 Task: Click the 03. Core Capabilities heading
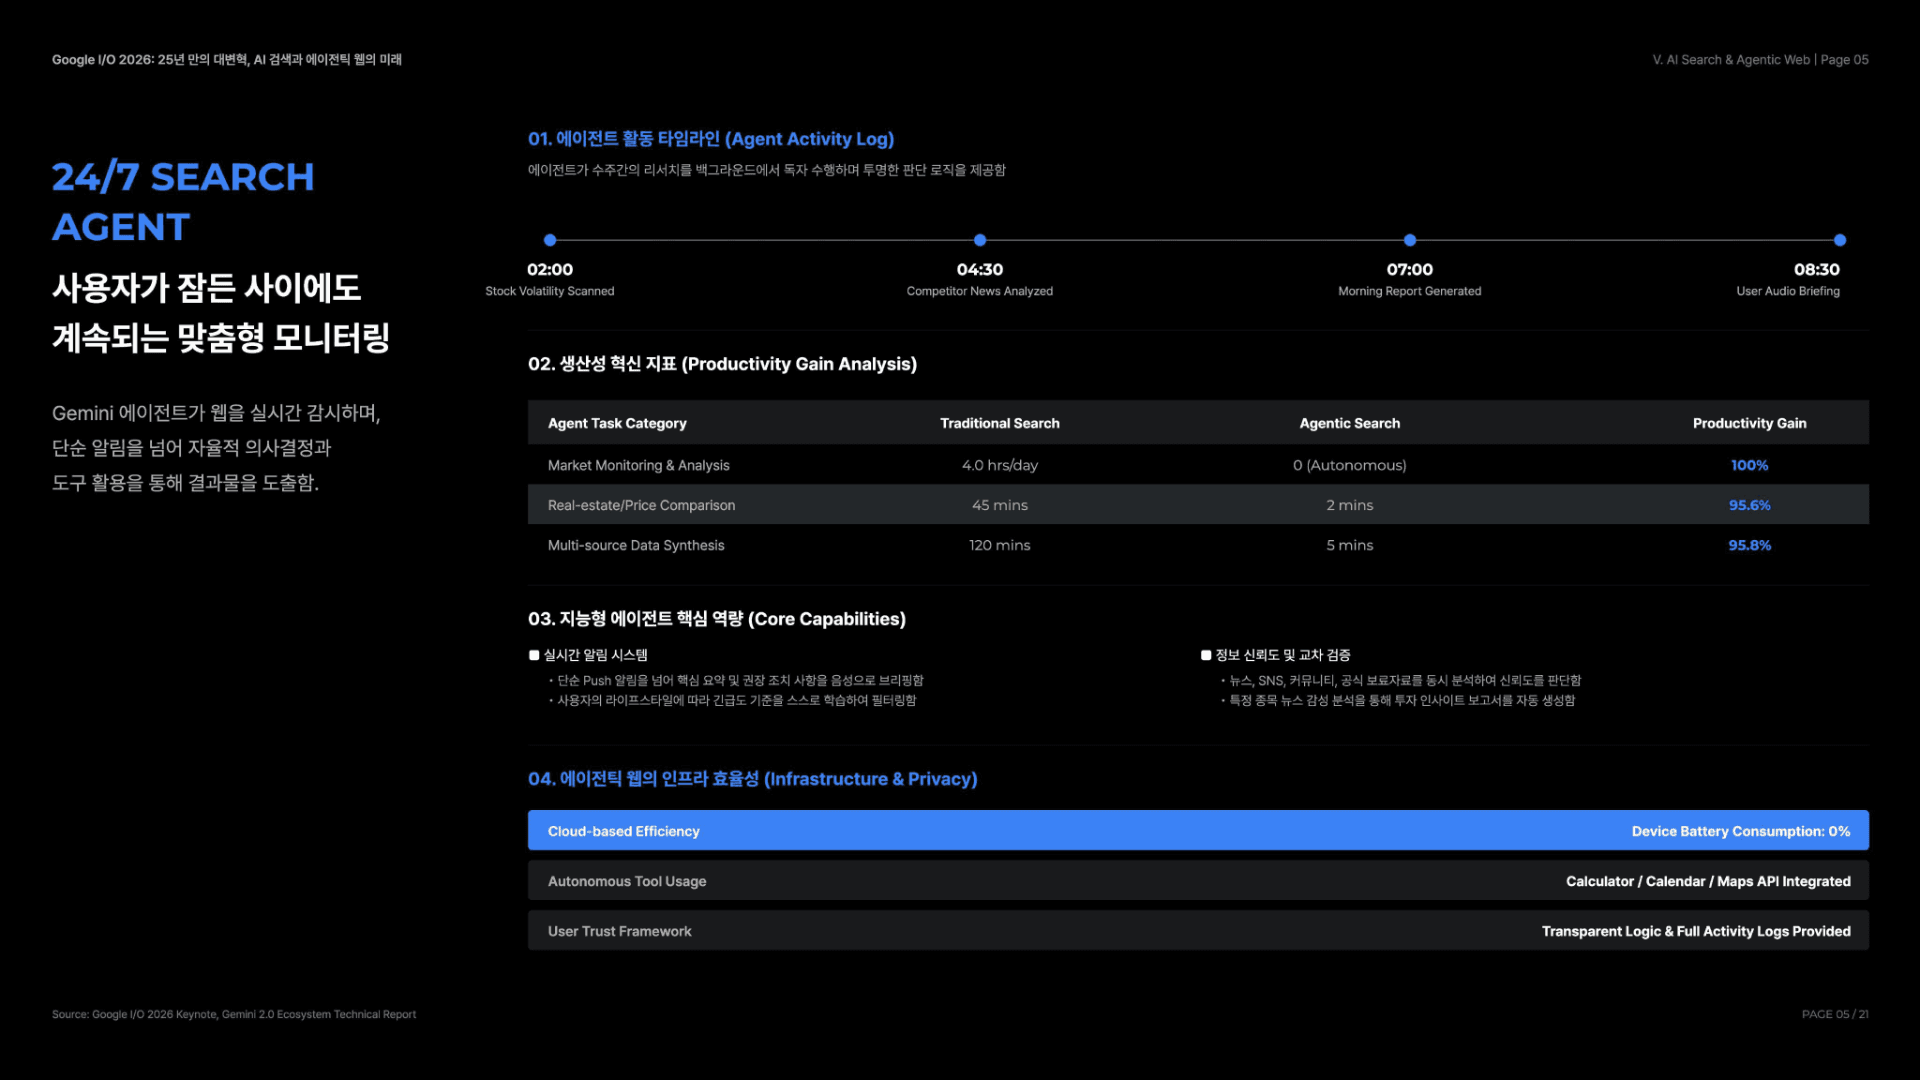717,619
